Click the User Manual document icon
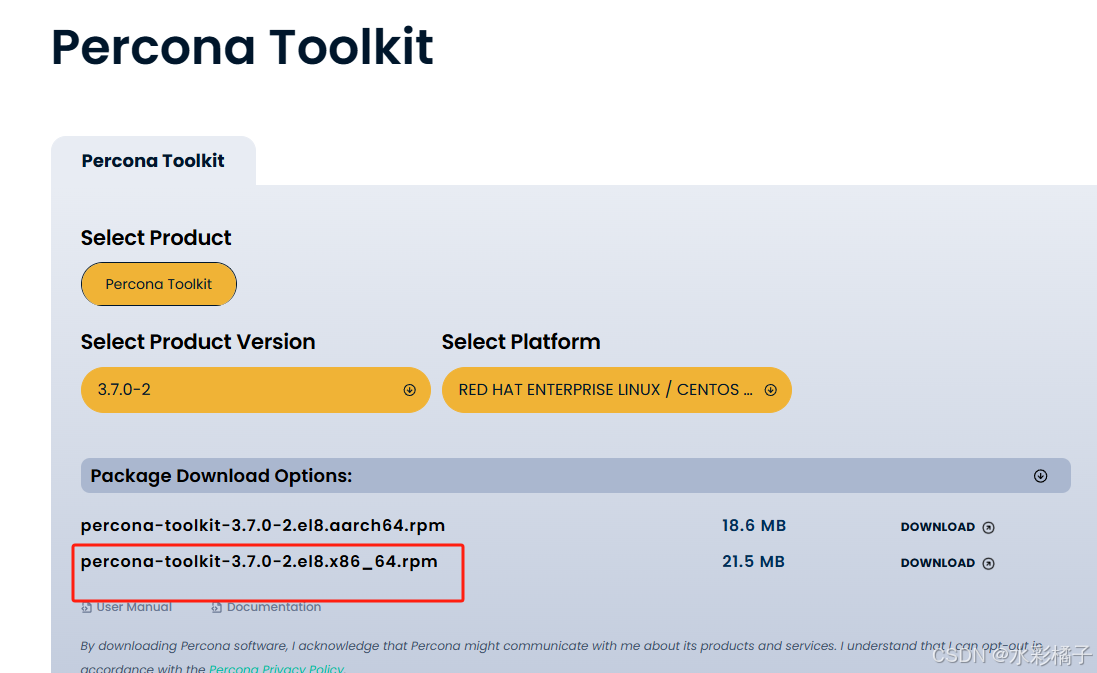This screenshot has width=1097, height=673. click(x=86, y=607)
